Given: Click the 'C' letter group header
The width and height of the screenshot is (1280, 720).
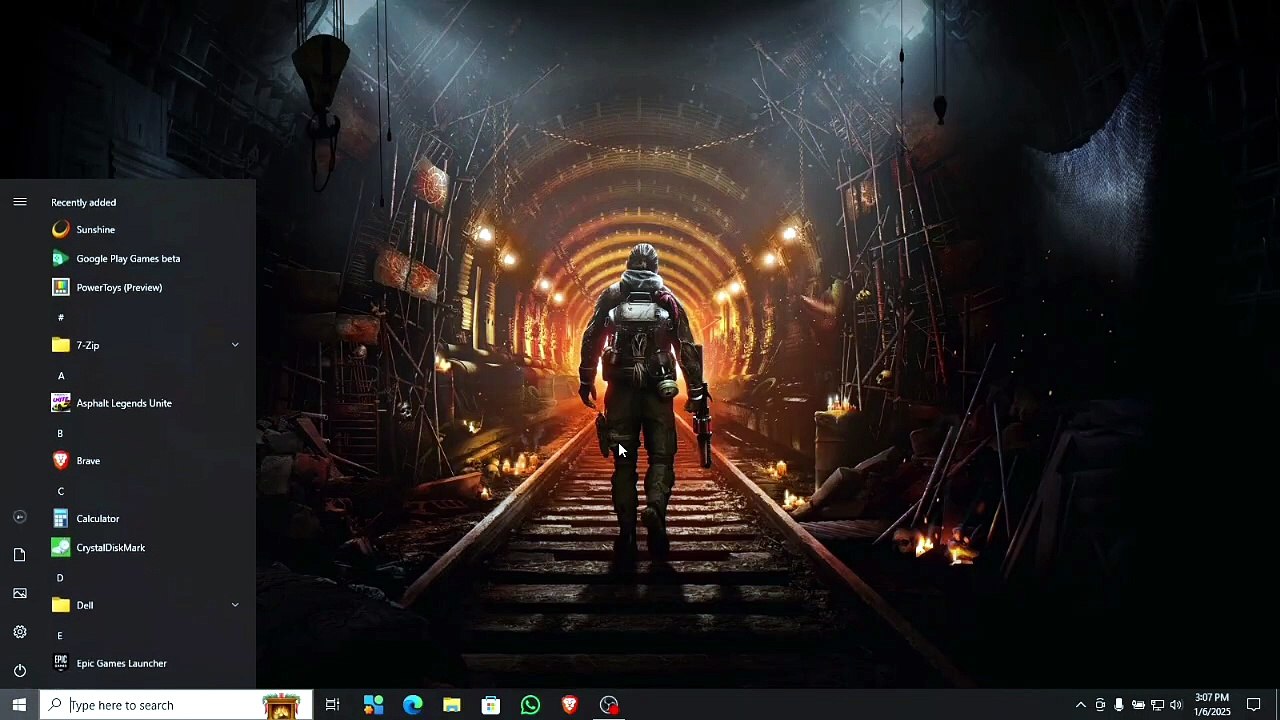Looking at the screenshot, I should (61, 491).
